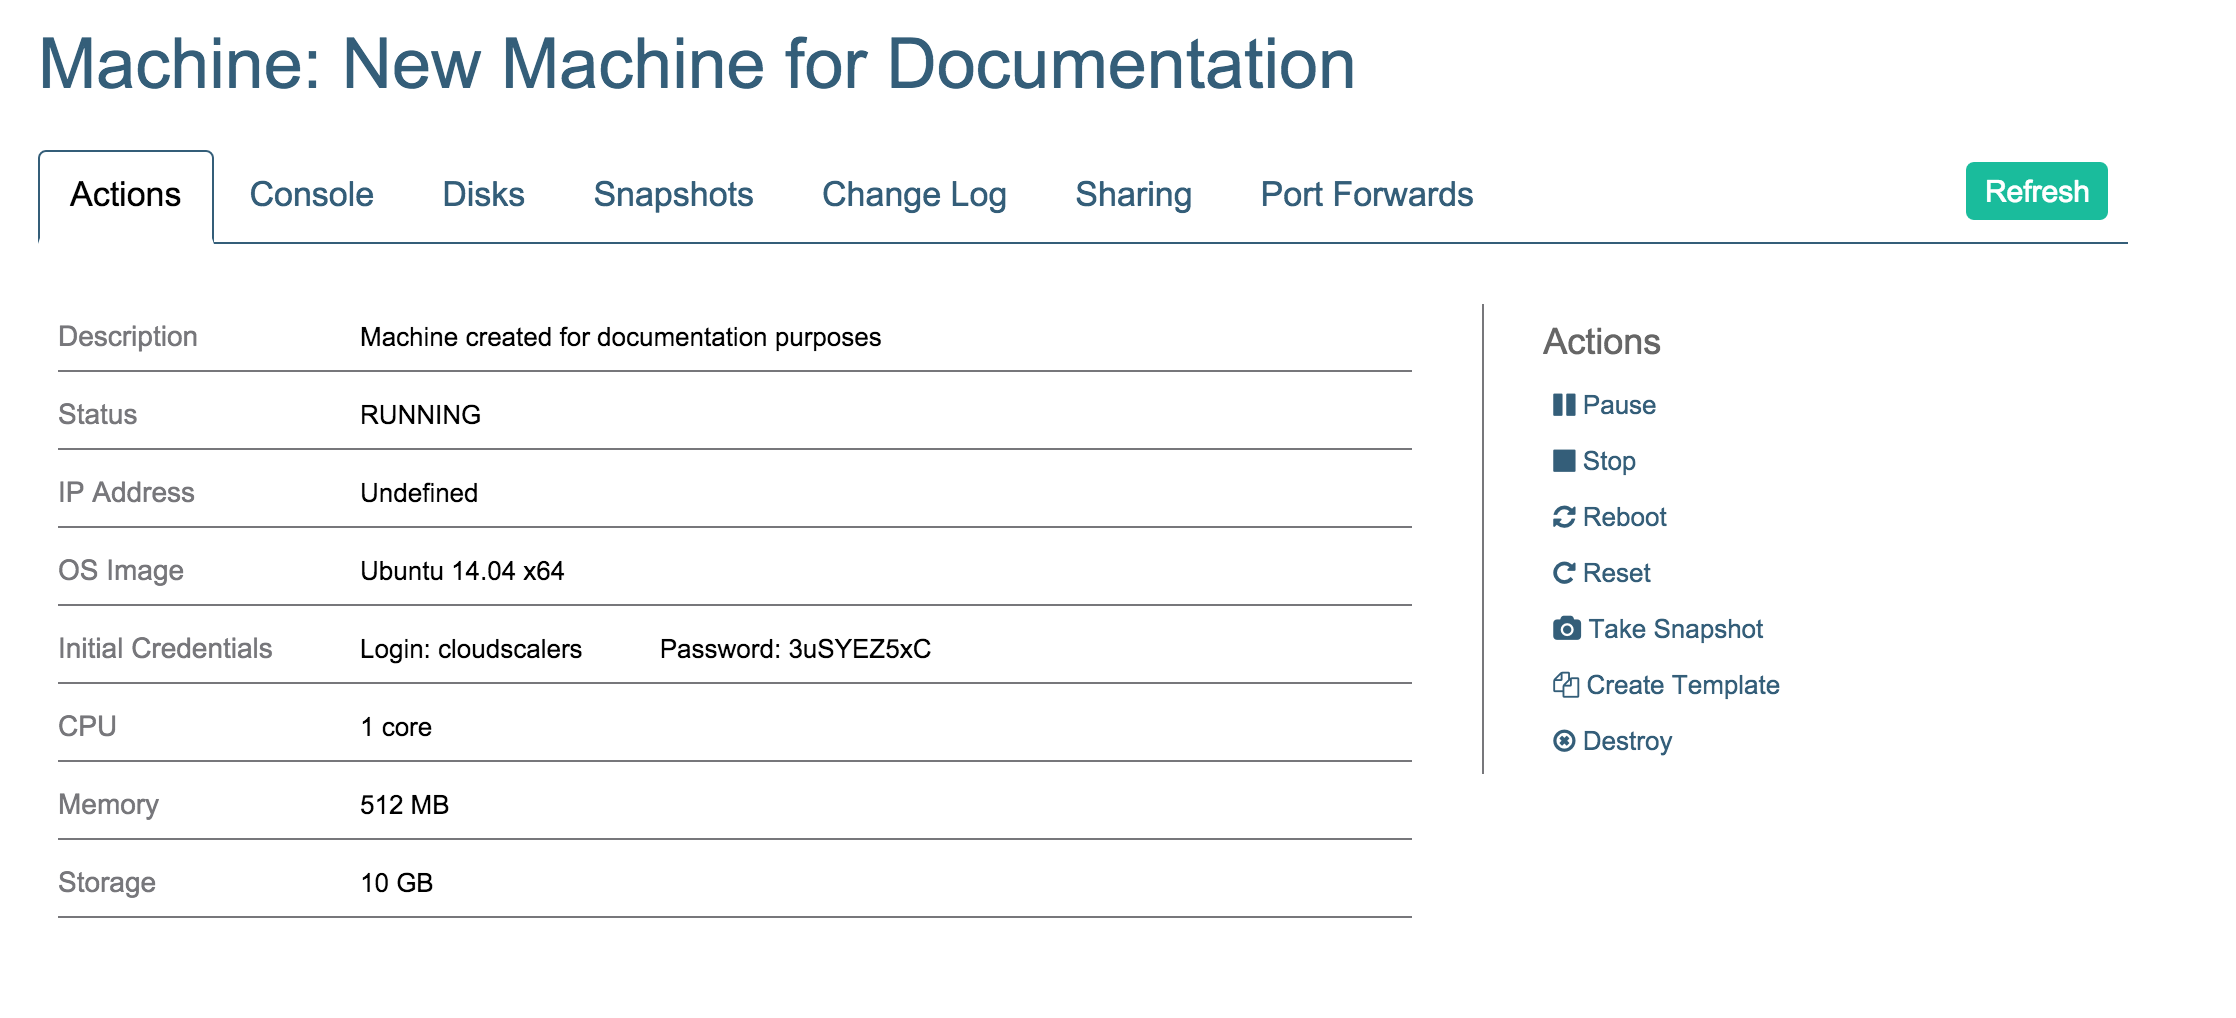Click the machine description text

pyautogui.click(x=620, y=337)
